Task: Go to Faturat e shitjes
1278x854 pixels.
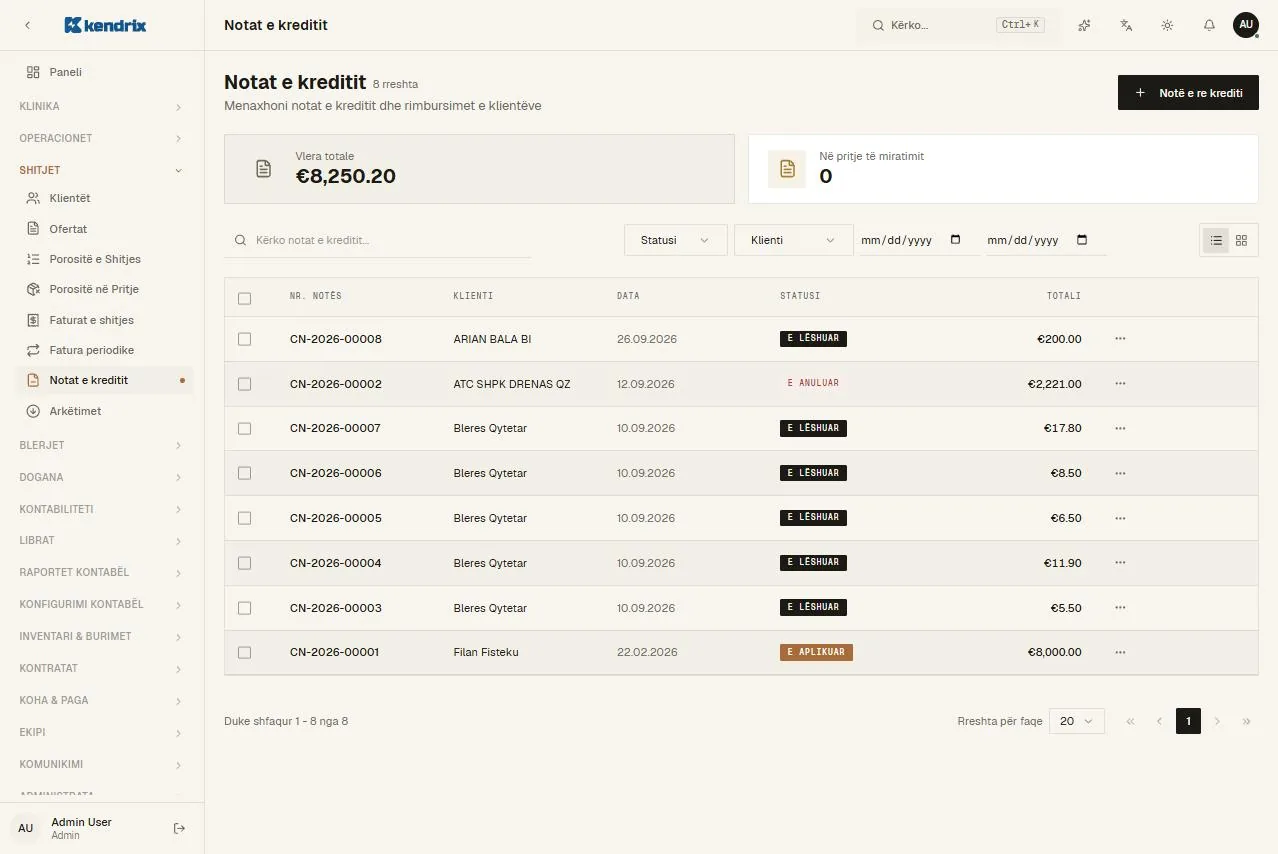Action: (x=105, y=320)
